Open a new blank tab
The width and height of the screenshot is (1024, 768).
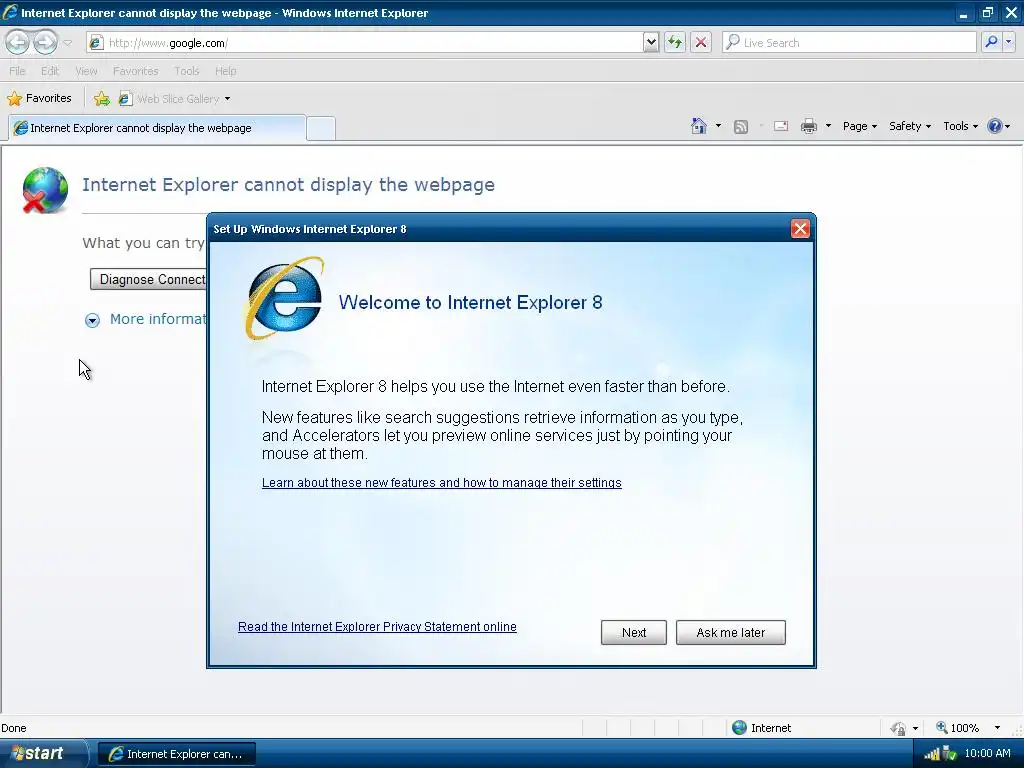click(321, 128)
